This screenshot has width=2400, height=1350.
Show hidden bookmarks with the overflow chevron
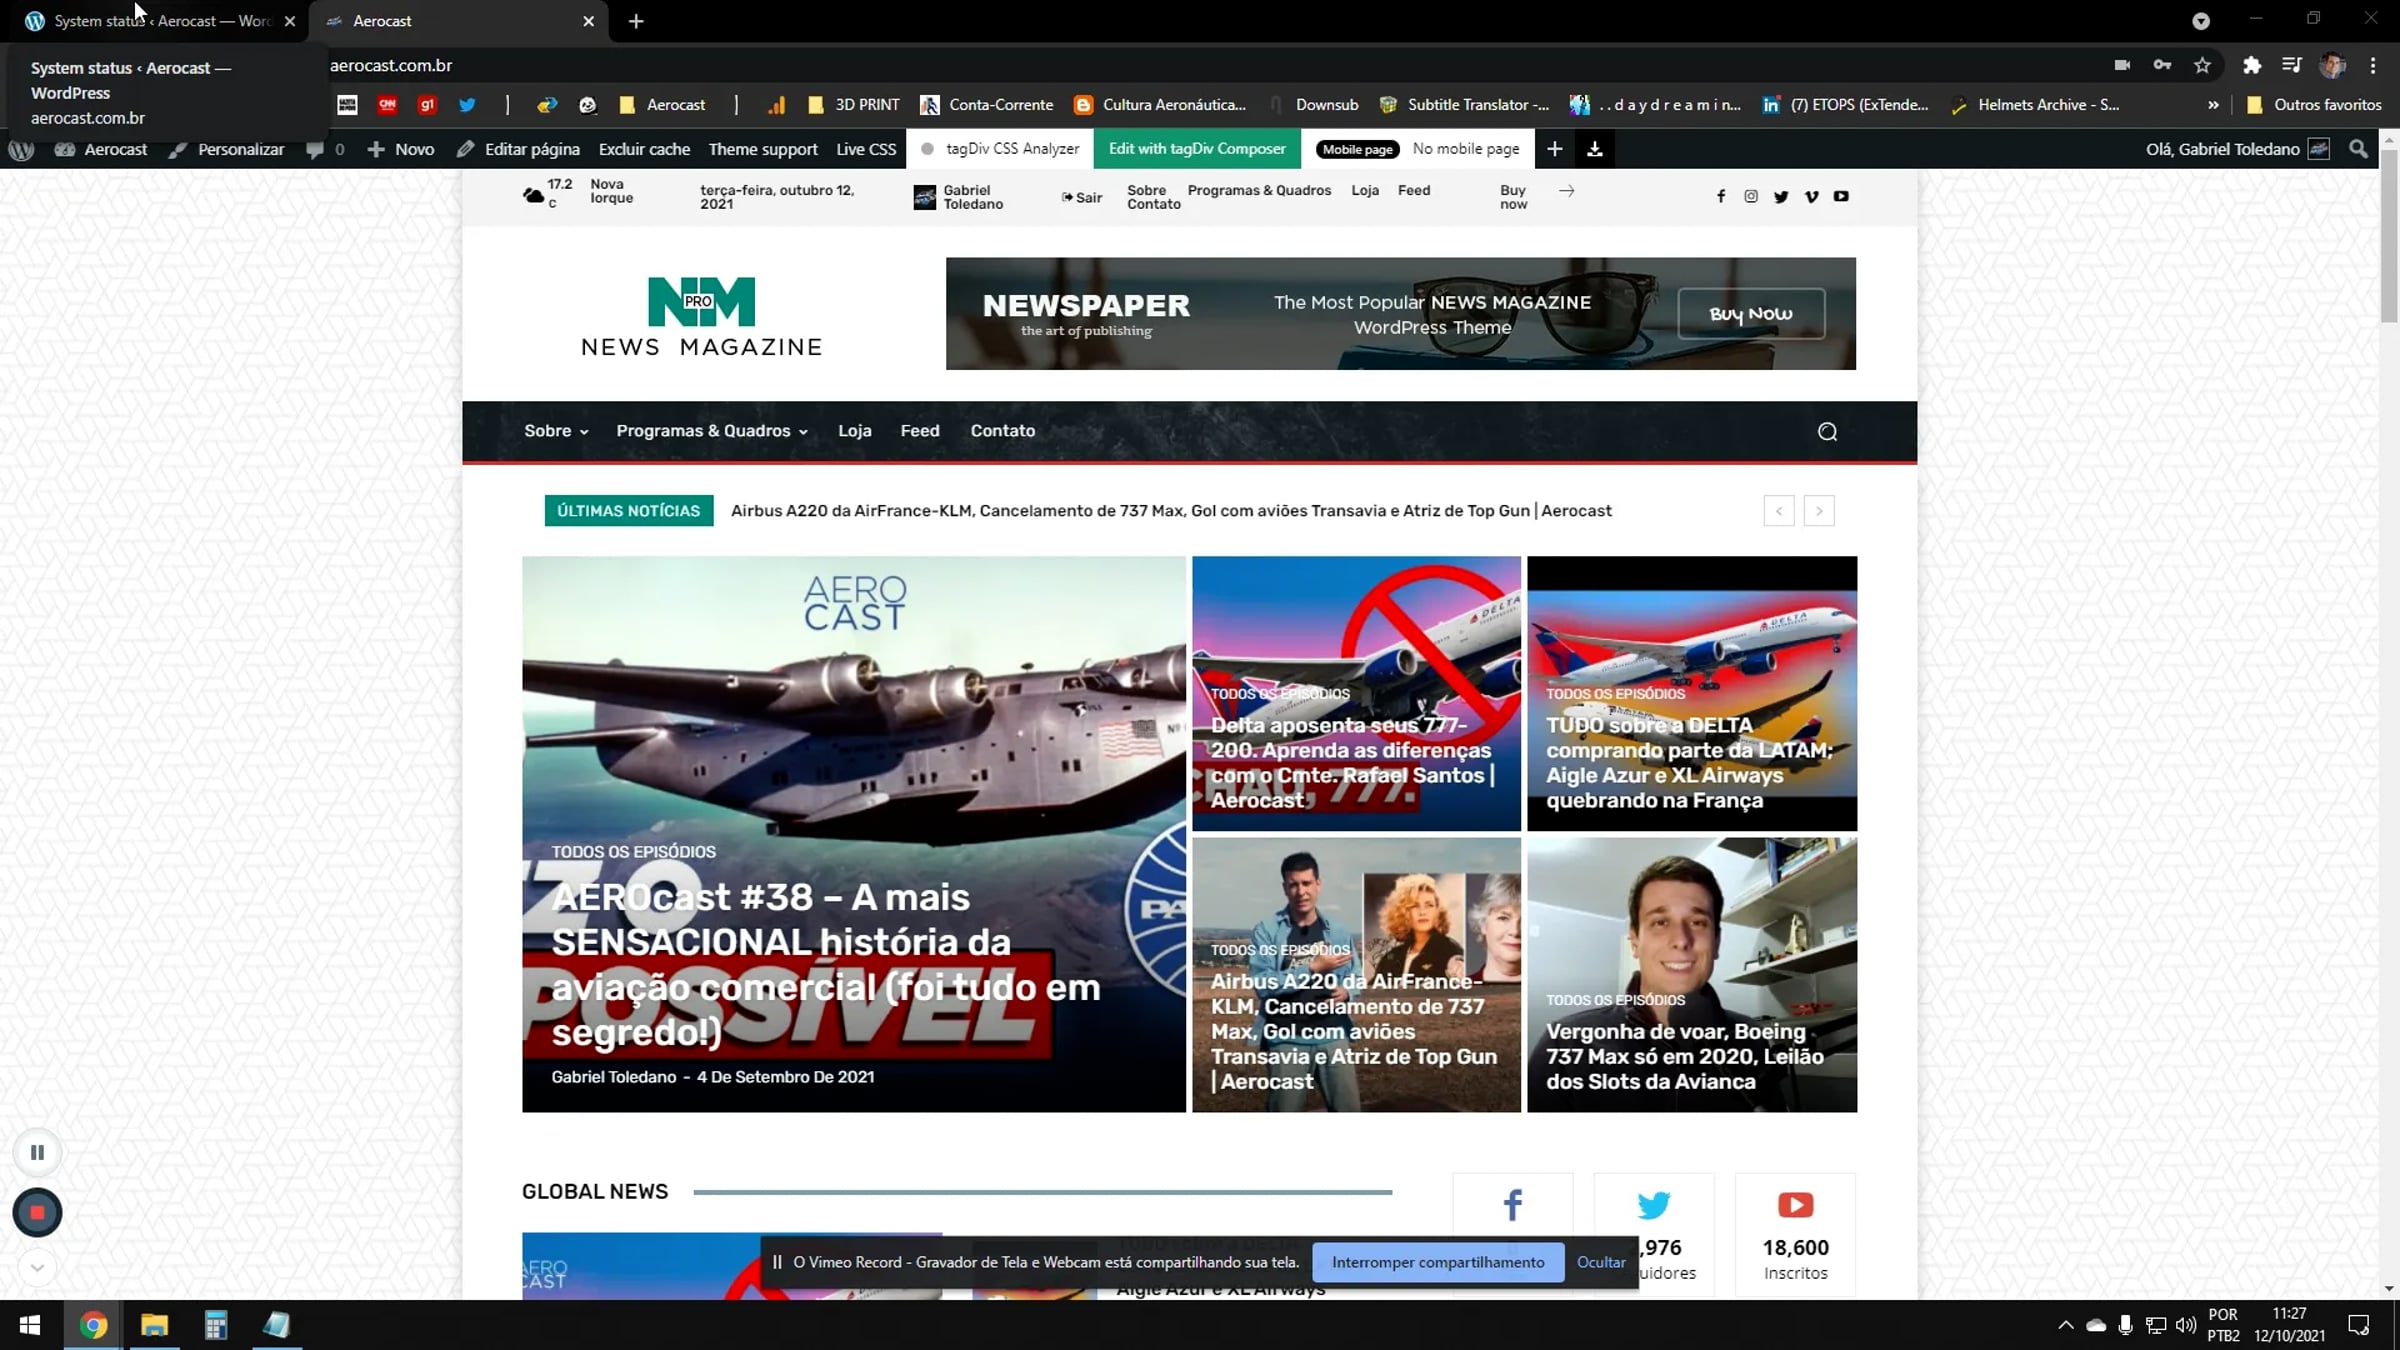coord(2213,105)
